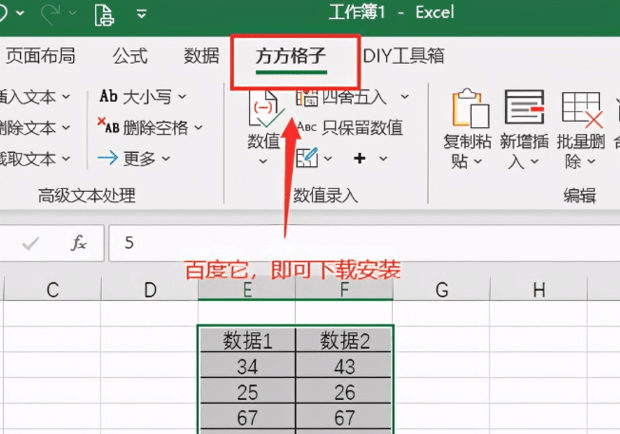Select column C header
Screen dimensions: 620x434
pos(53,290)
